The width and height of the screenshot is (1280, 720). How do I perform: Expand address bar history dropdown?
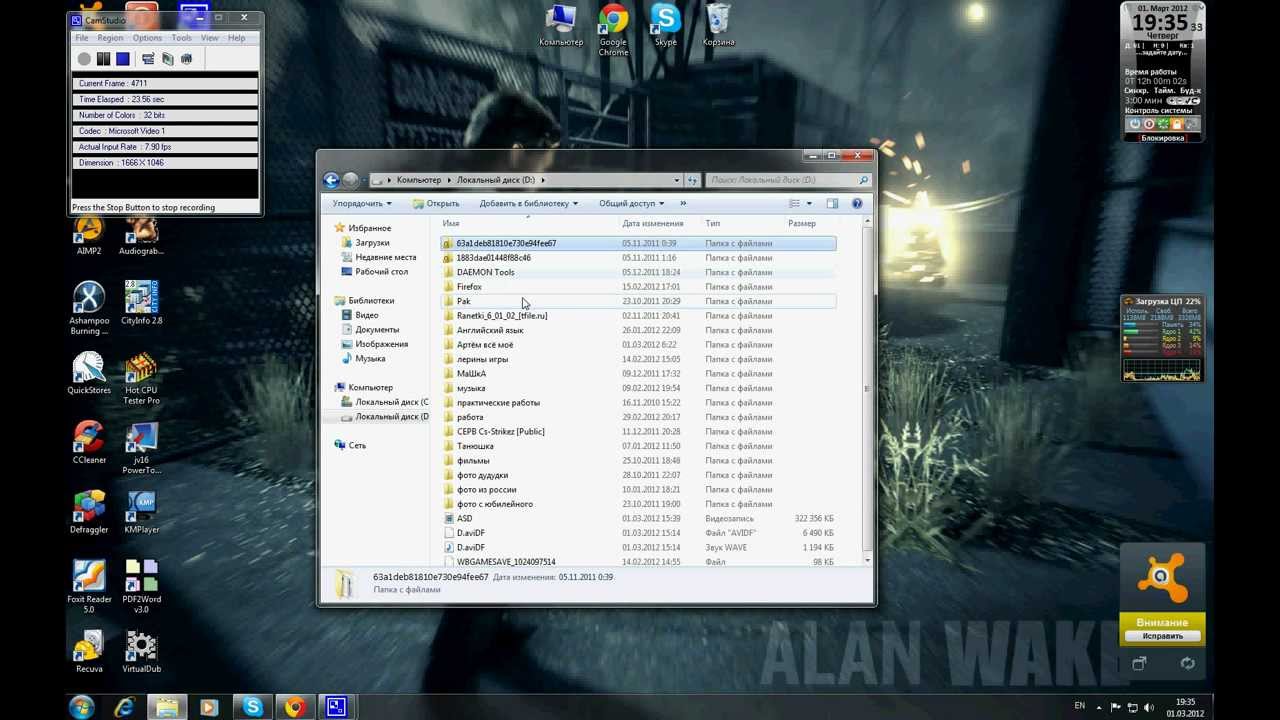676,180
